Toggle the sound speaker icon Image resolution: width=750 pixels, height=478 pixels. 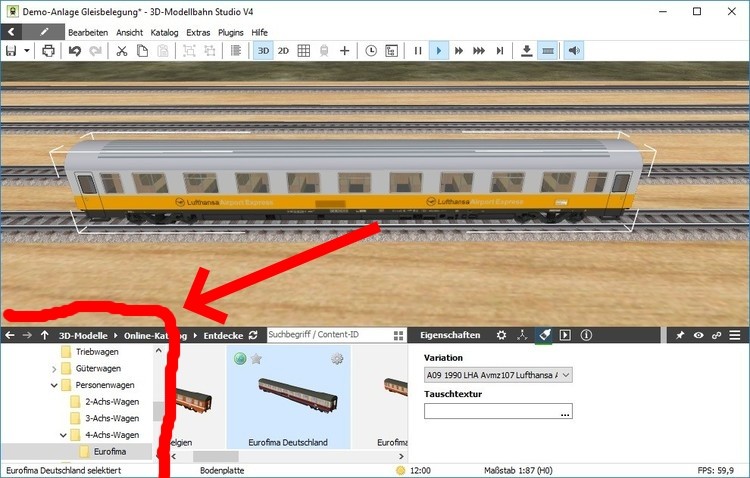coord(574,51)
